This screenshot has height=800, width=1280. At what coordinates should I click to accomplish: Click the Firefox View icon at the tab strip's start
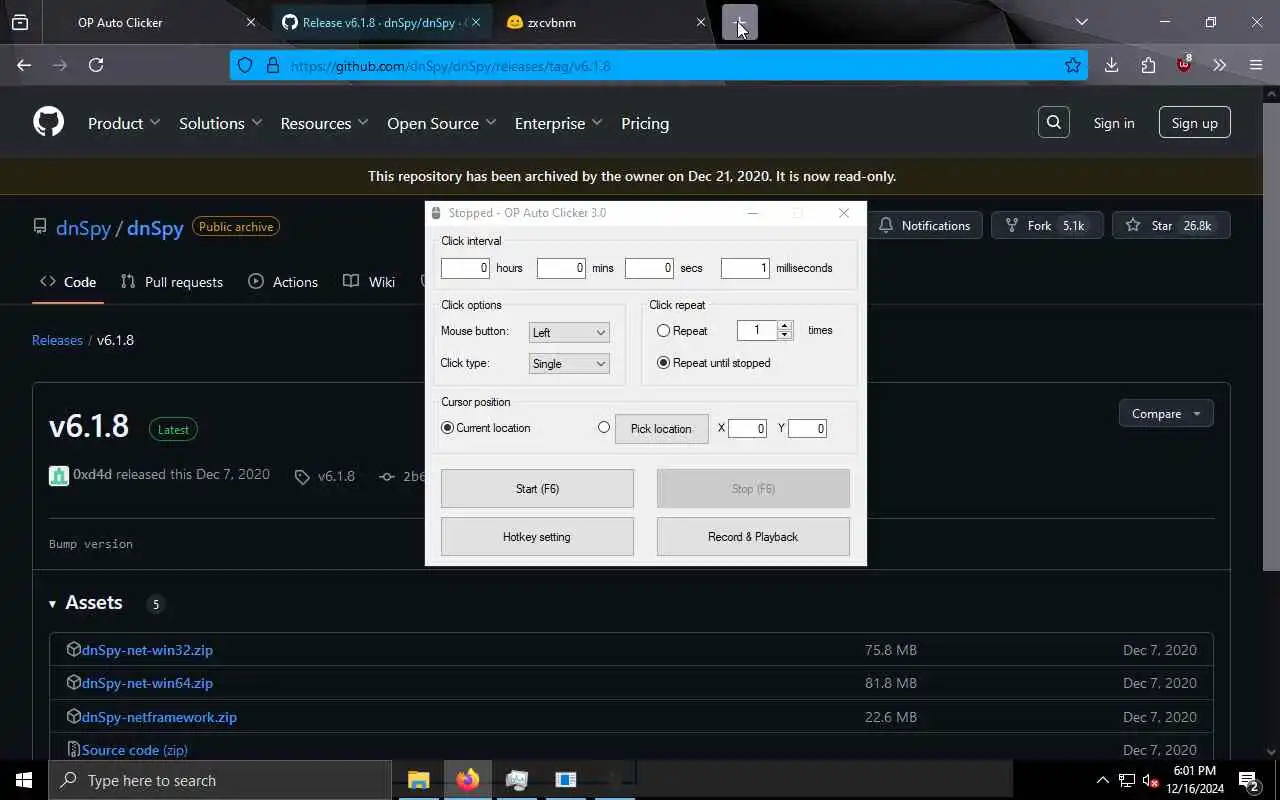coord(20,22)
